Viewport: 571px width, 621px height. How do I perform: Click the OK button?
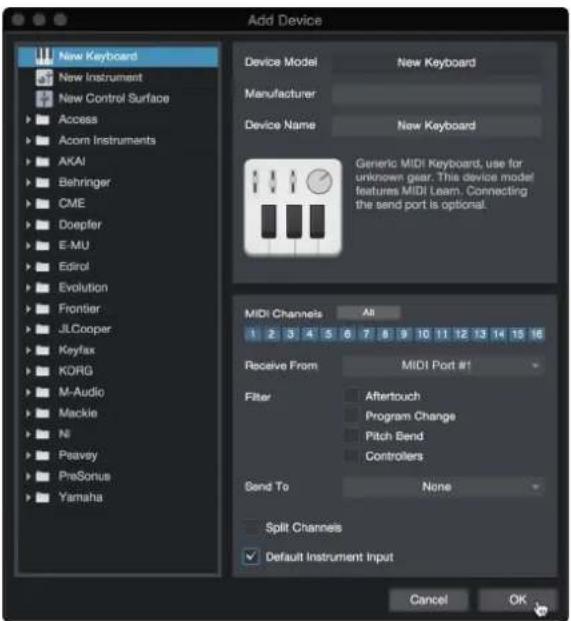click(x=518, y=600)
